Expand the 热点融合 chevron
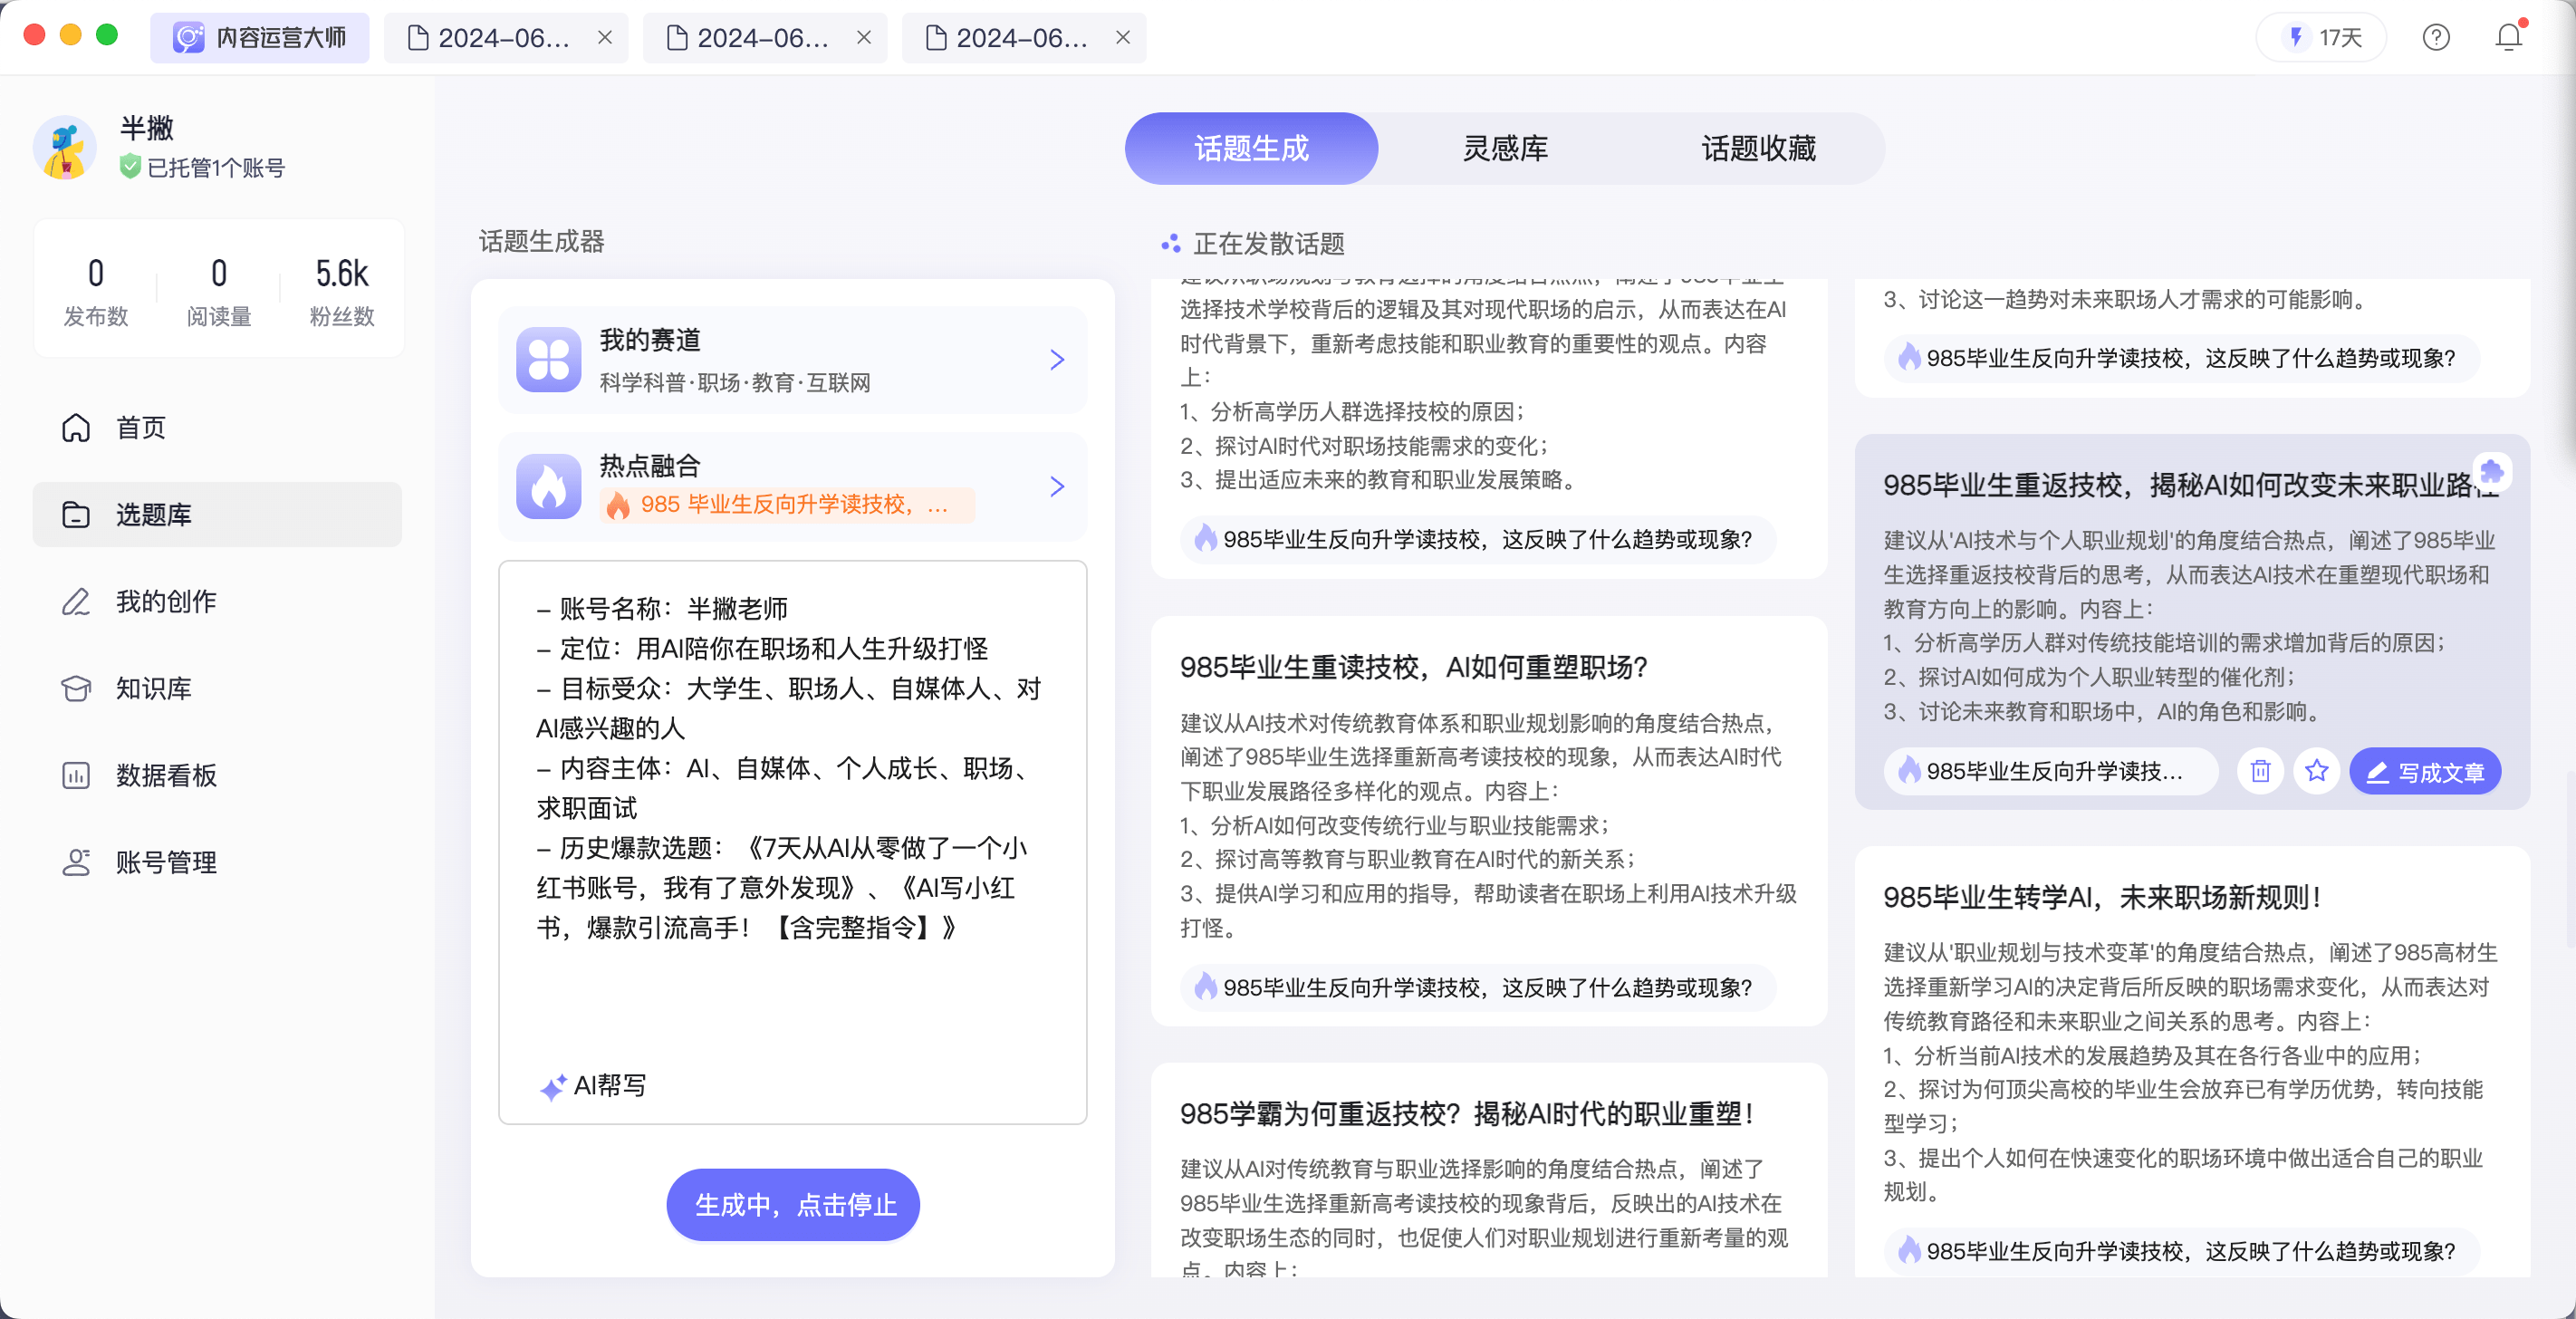This screenshot has height=1319, width=2576. (1057, 486)
